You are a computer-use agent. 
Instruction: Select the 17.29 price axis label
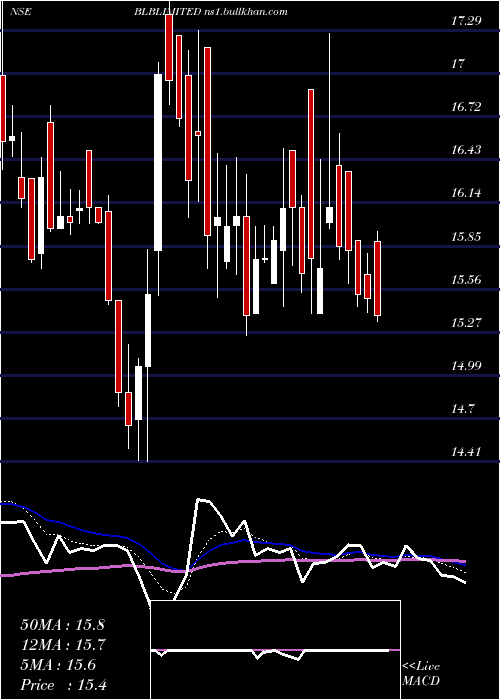[x=466, y=20]
